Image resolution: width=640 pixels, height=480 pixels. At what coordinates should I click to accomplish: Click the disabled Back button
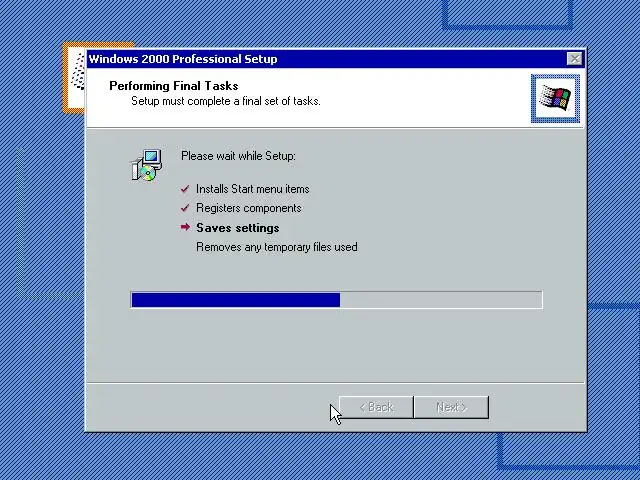point(376,407)
